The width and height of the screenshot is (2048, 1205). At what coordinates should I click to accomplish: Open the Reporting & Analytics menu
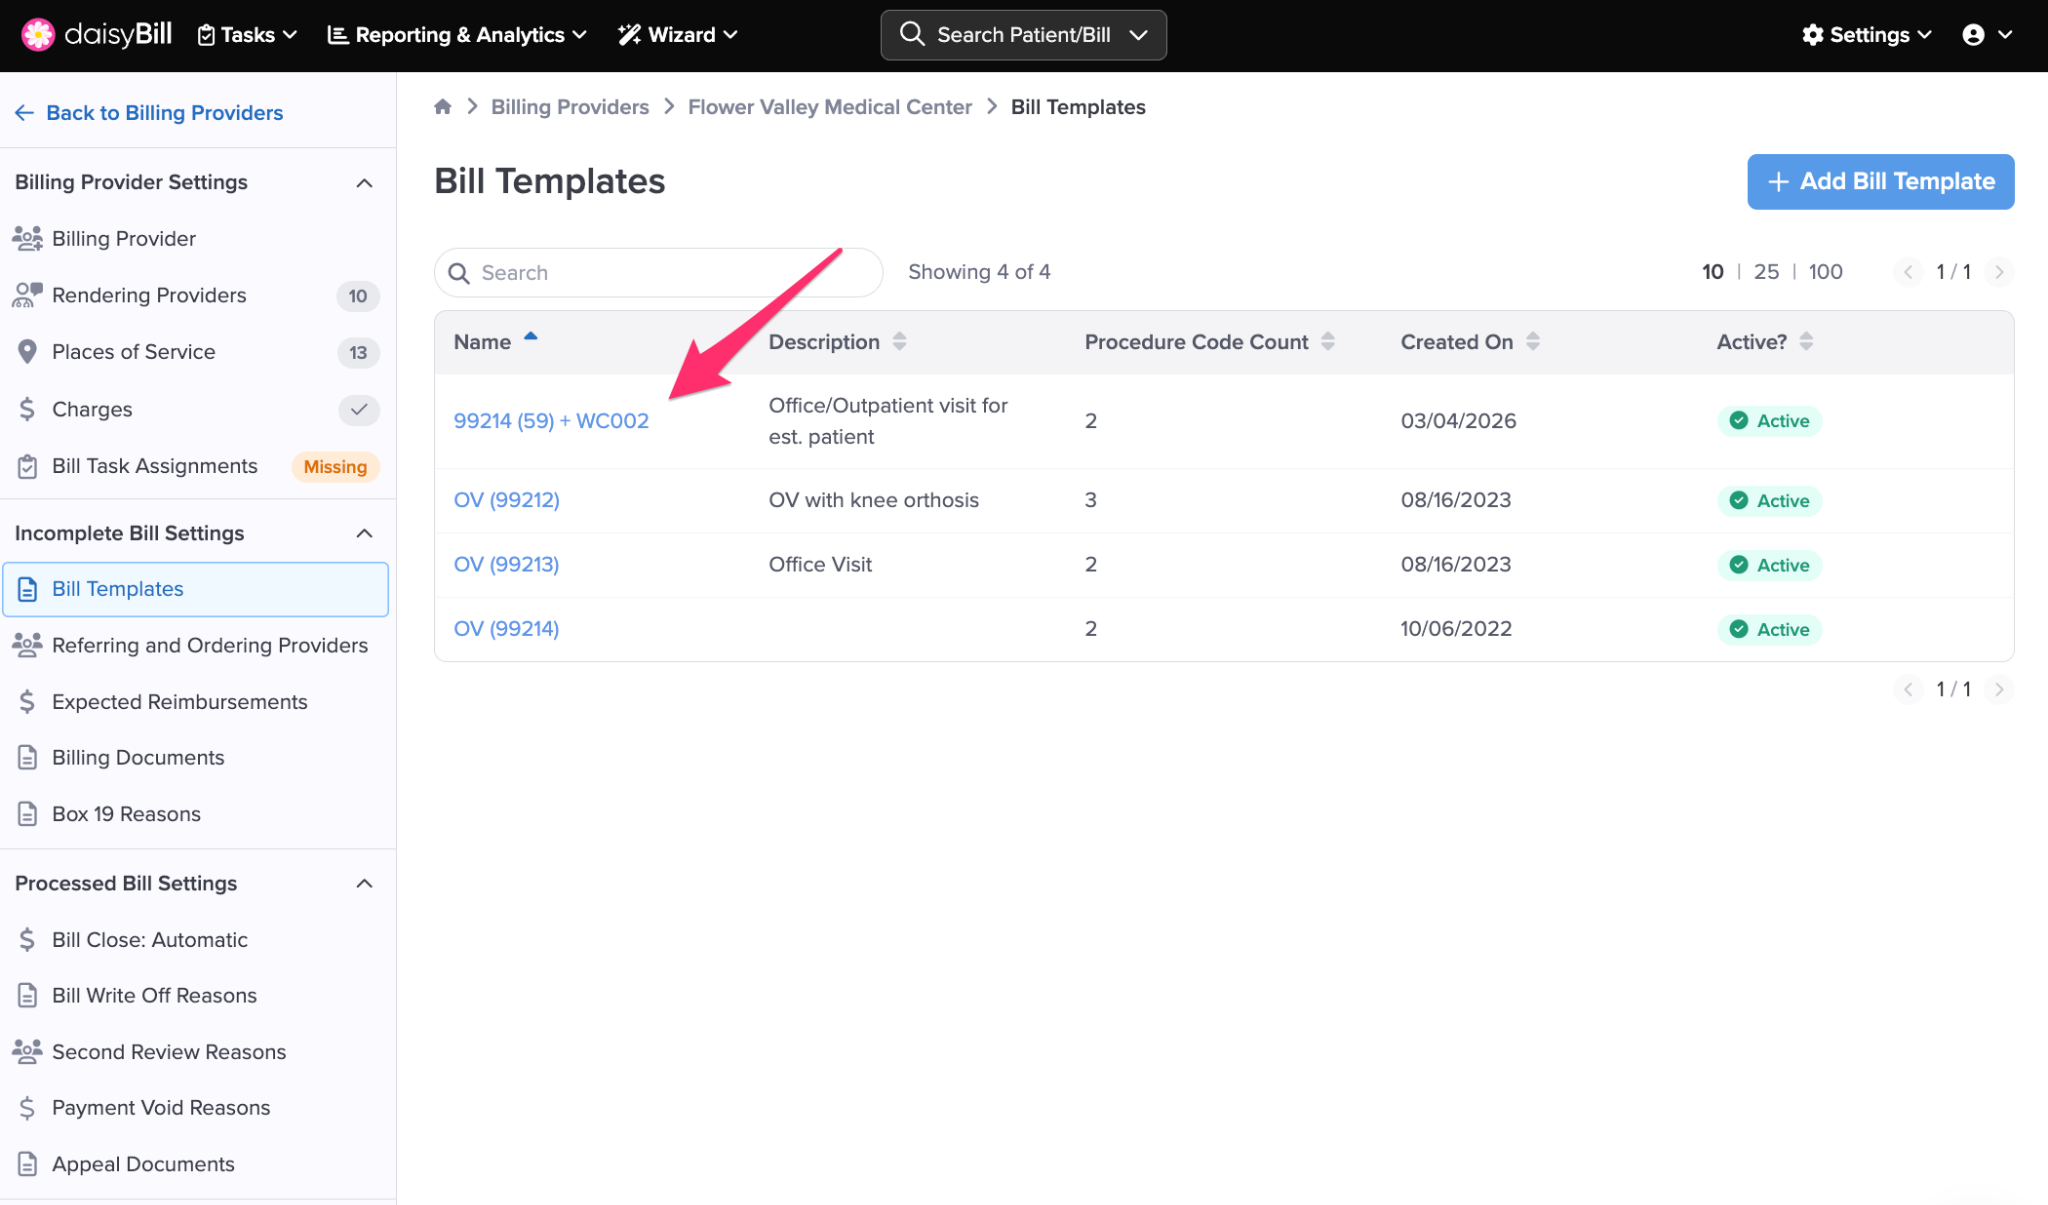pos(457,35)
